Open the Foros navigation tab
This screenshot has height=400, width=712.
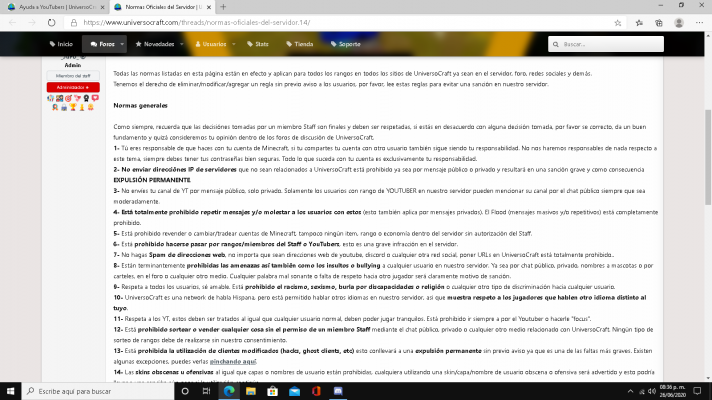pyautogui.click(x=103, y=44)
